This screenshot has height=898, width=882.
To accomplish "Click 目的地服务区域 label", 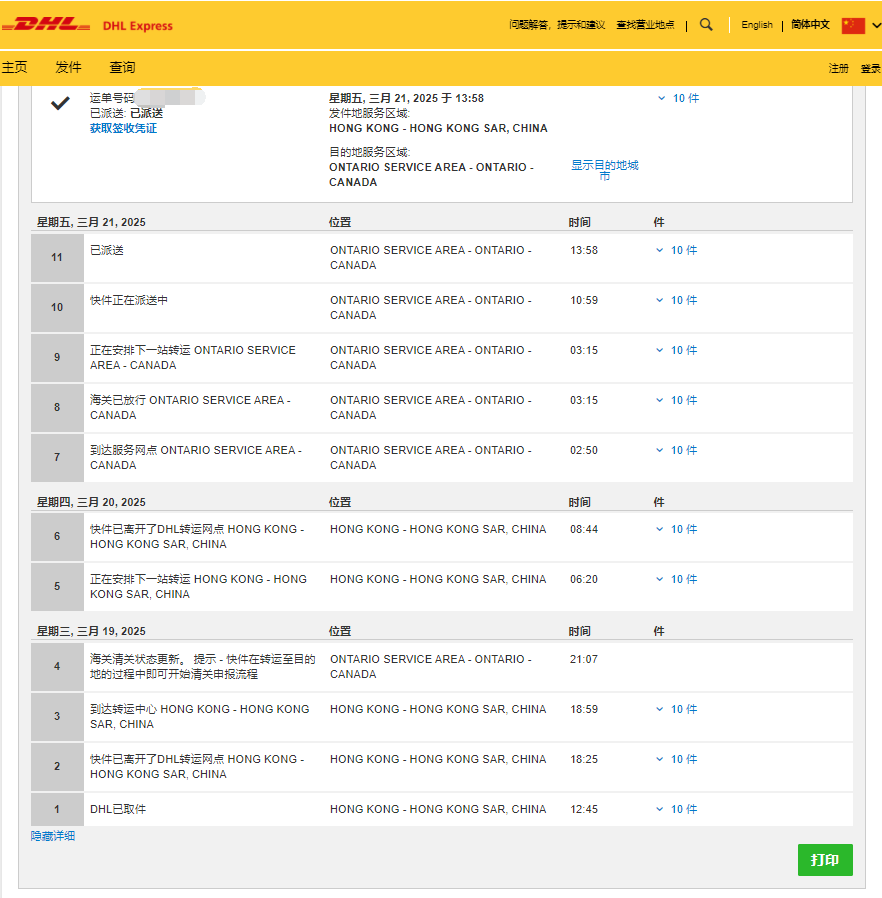I will [x=369, y=152].
